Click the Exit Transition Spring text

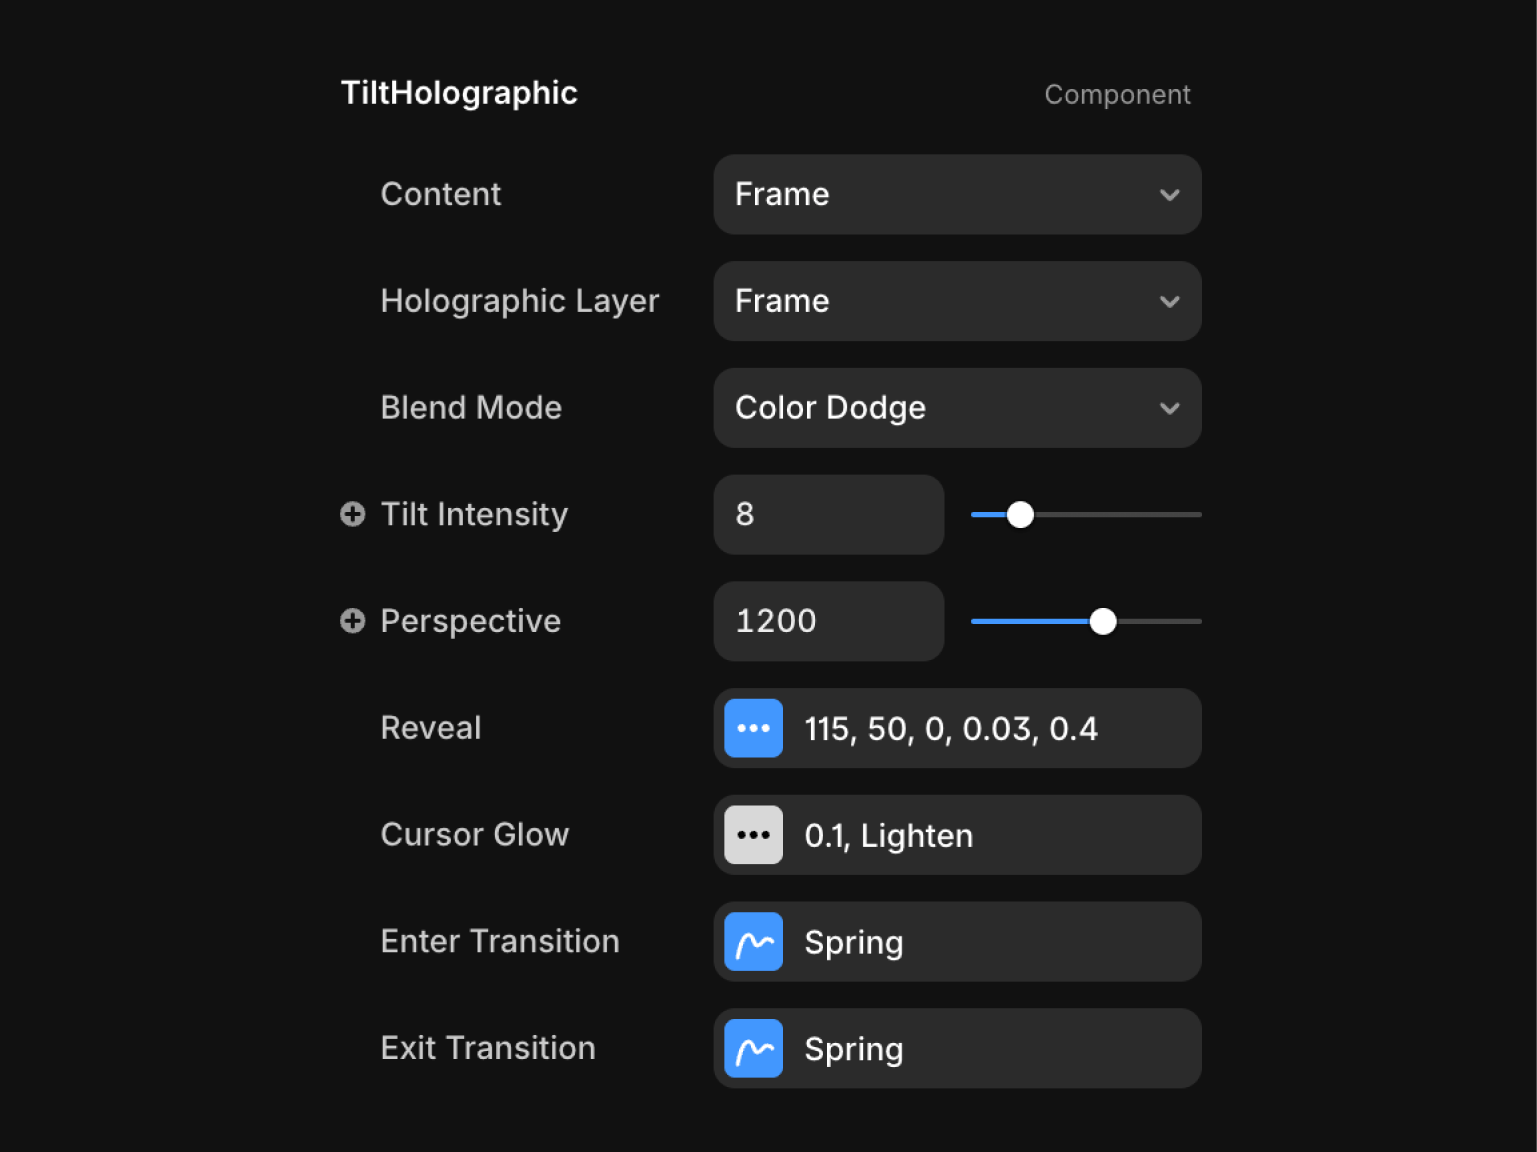pyautogui.click(x=854, y=1049)
